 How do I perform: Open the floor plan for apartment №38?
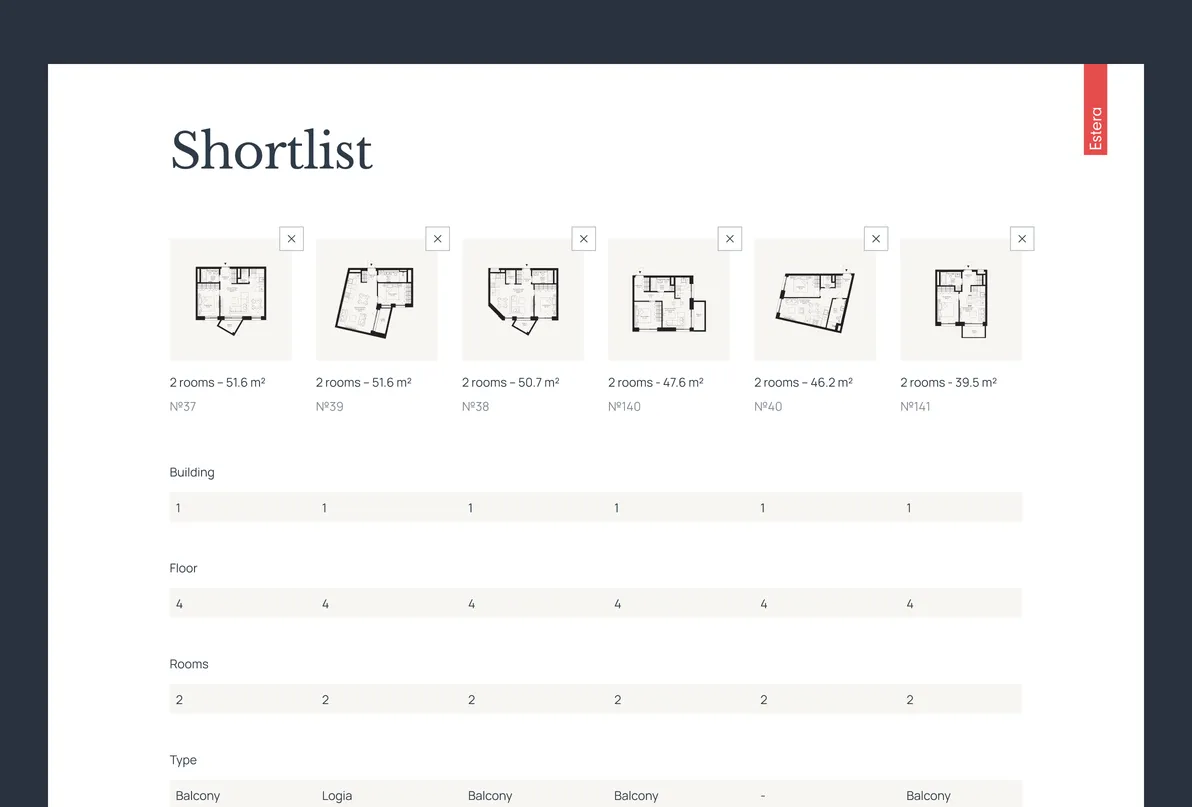[x=523, y=298]
